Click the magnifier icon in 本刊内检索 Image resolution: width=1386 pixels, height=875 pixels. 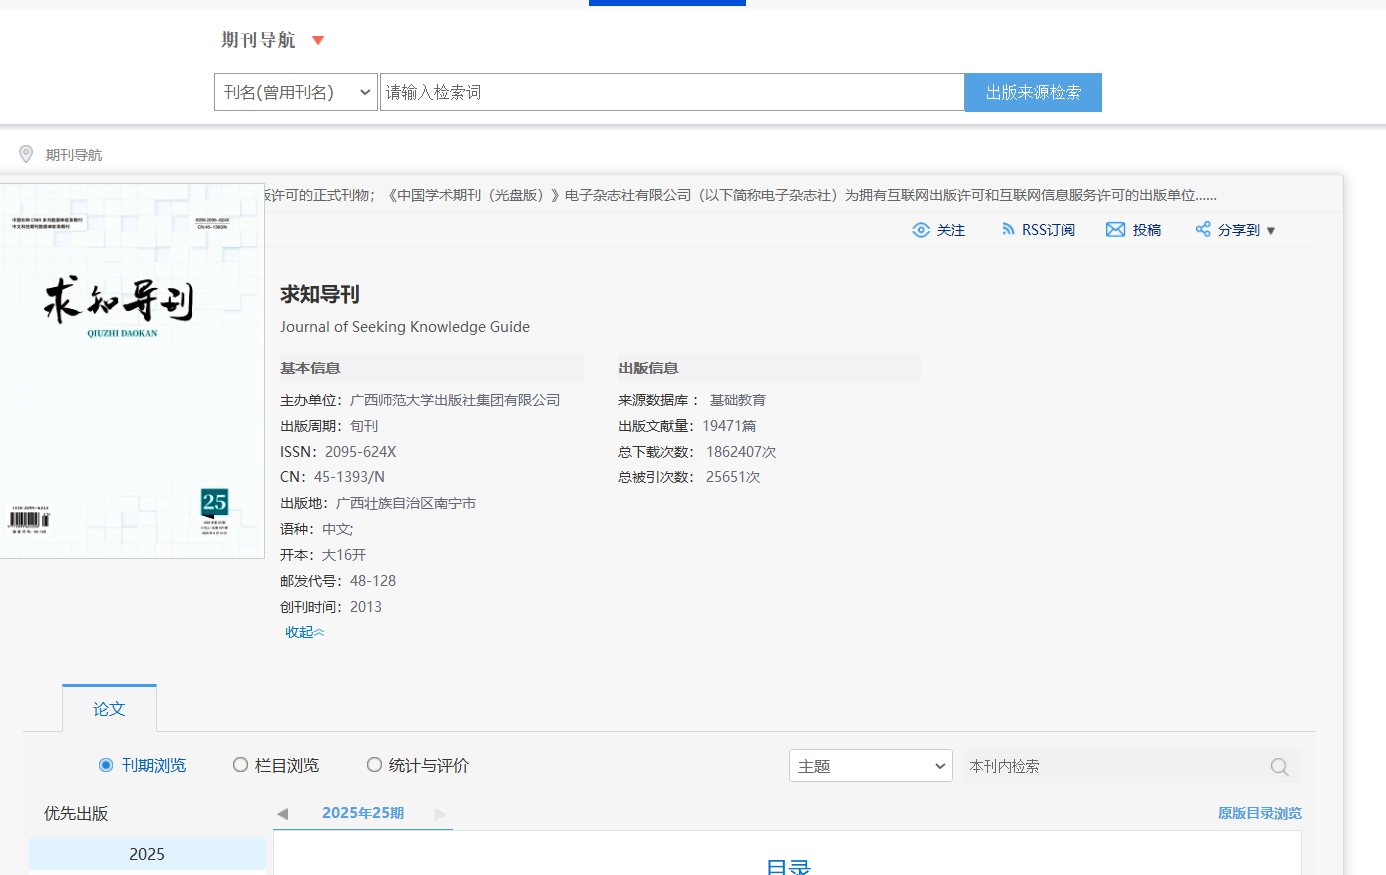tap(1279, 767)
